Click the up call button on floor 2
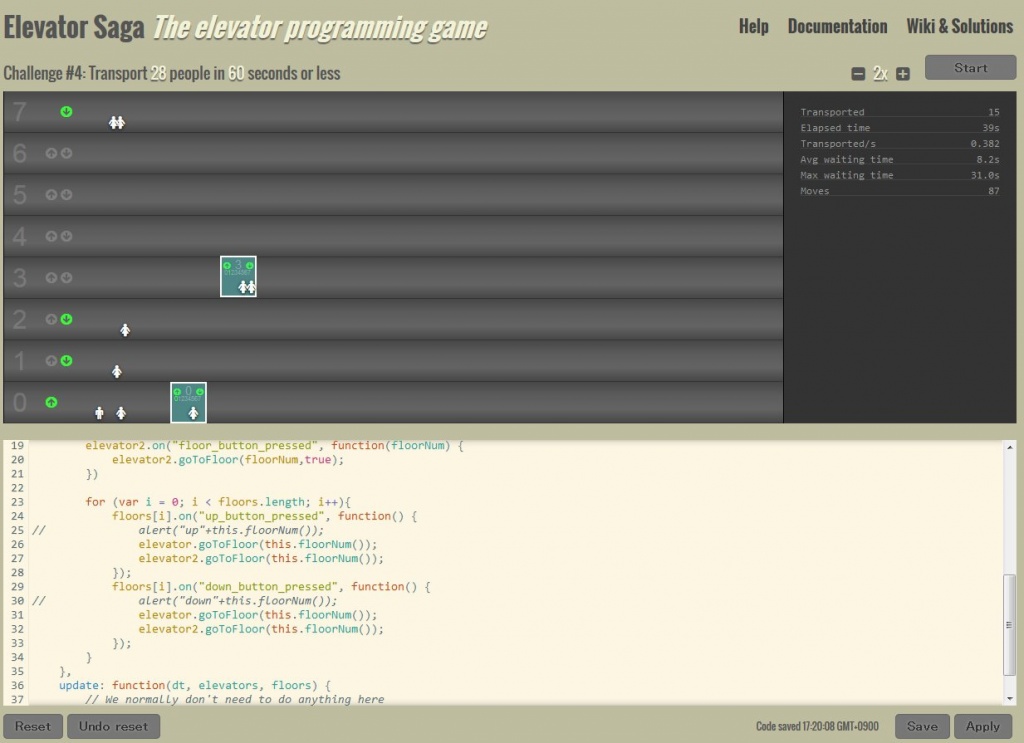 pos(52,319)
